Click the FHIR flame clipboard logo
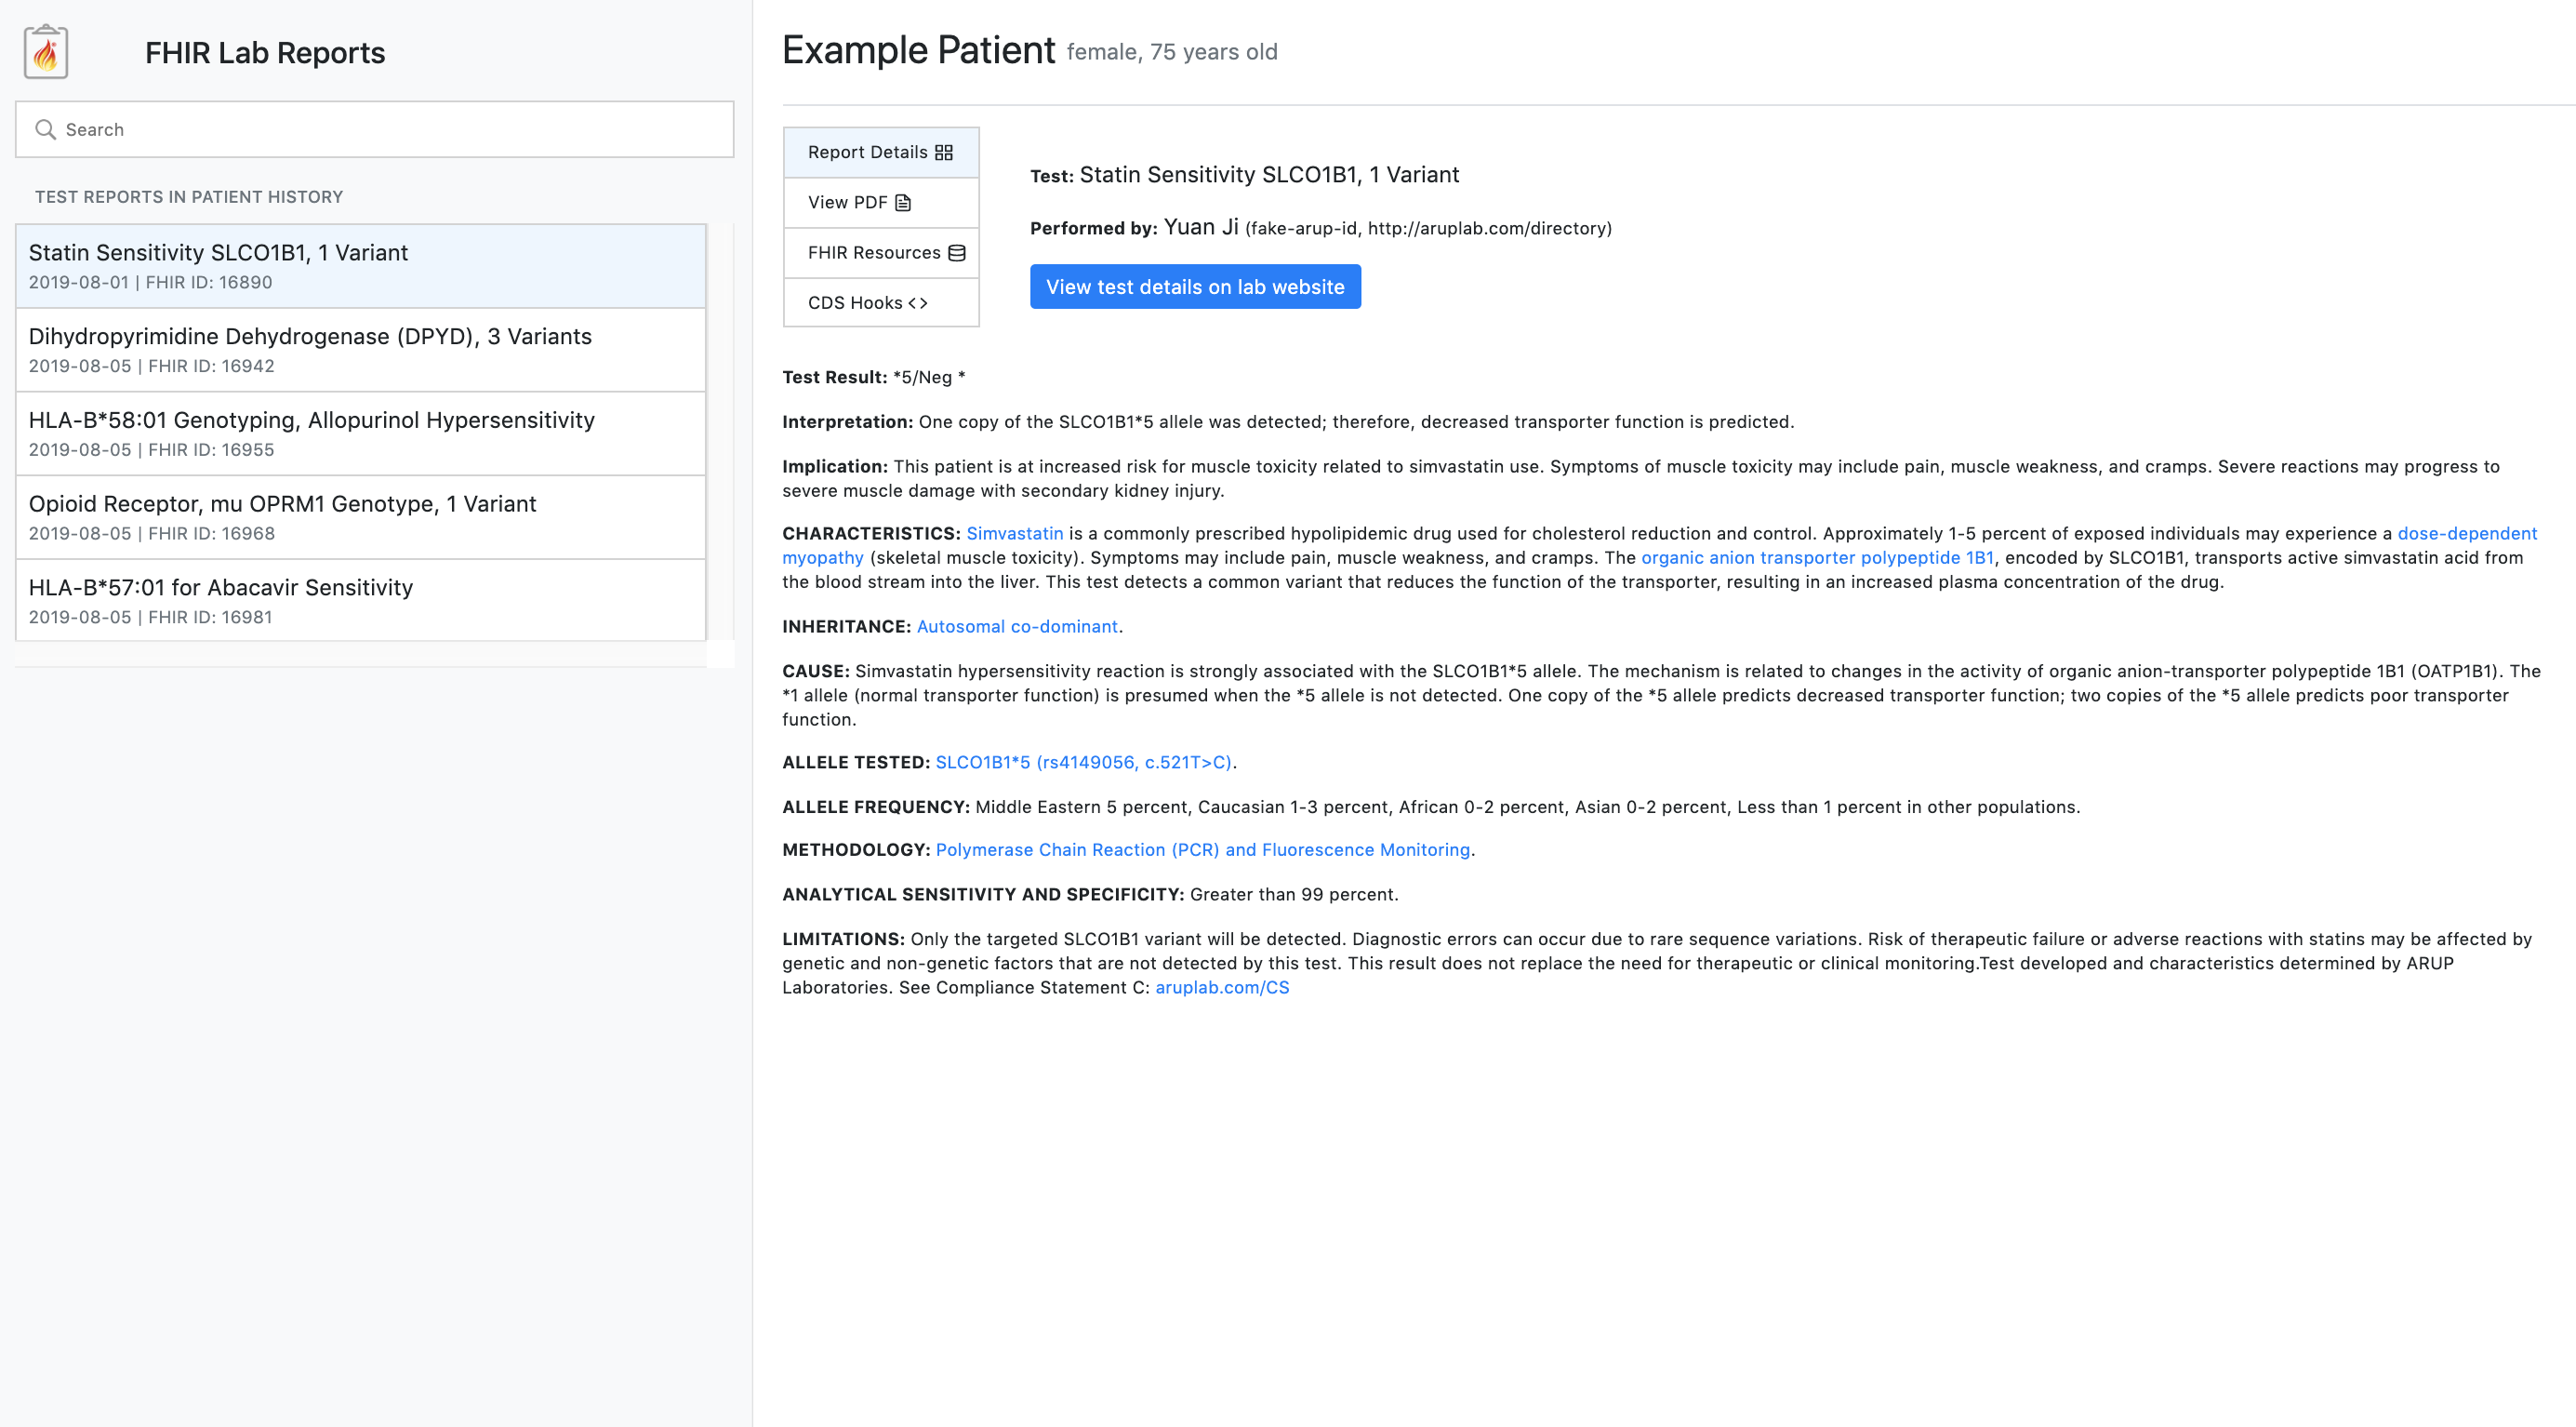 click(x=46, y=52)
